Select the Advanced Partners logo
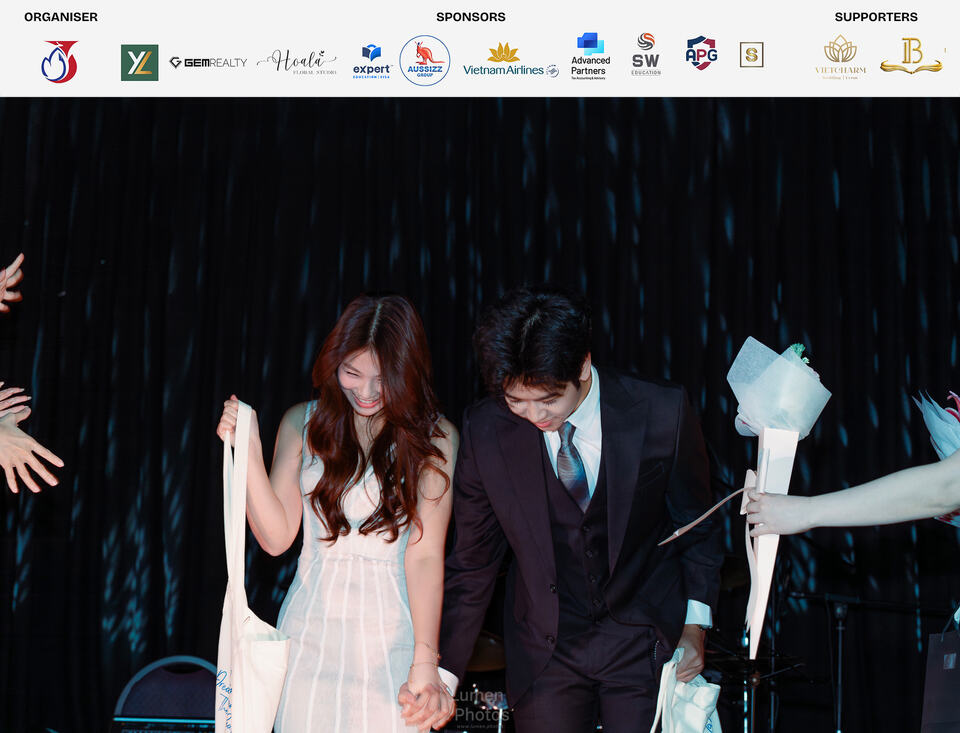This screenshot has width=960, height=733. (590, 56)
